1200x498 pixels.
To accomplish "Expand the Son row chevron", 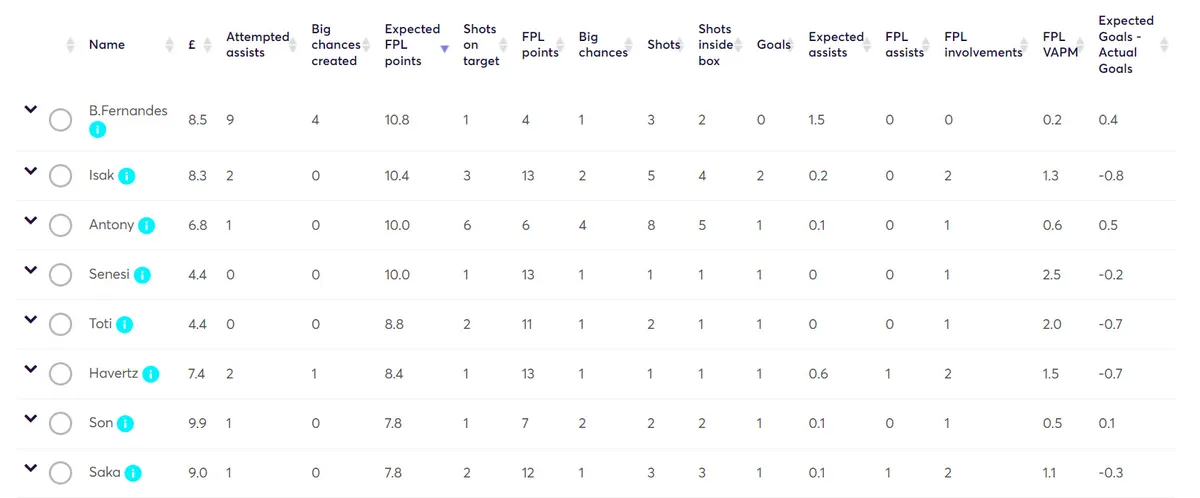I will click(x=30, y=419).
